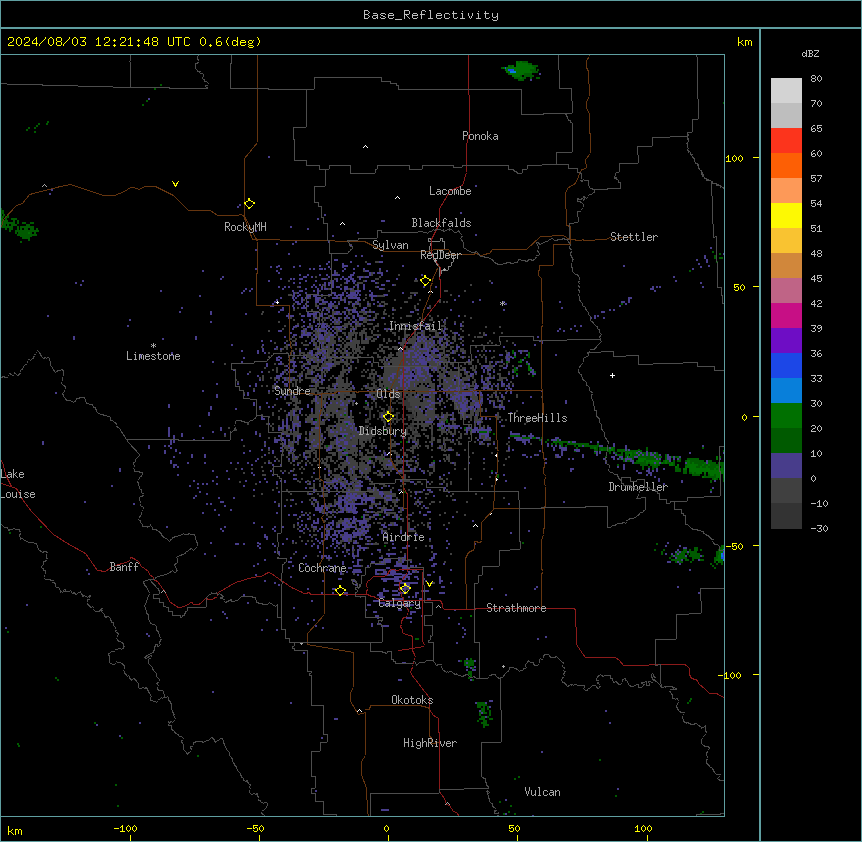
Task: Click the slate-blue 0-10 dBZ legend color
Action: click(x=786, y=466)
